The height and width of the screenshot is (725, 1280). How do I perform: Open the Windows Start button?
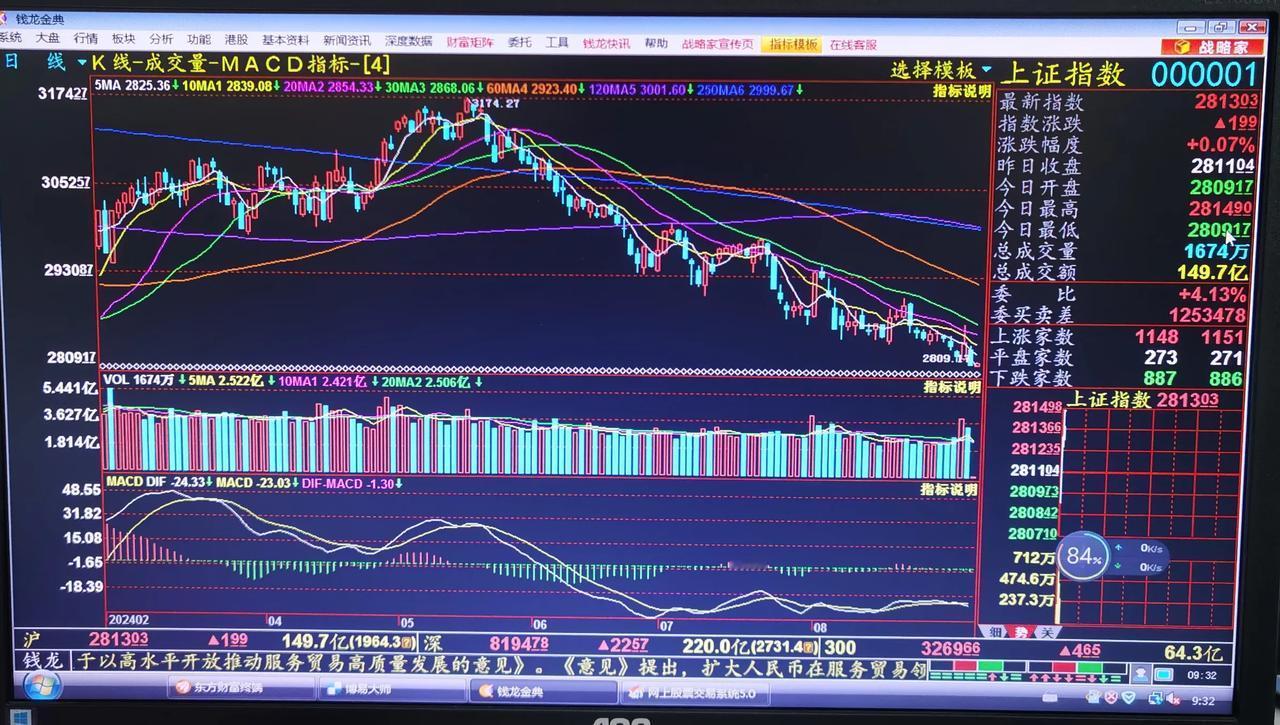[x=42, y=687]
